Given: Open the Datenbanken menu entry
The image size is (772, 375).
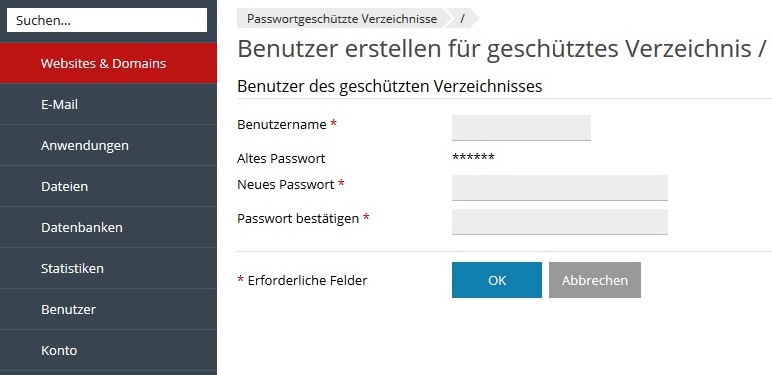Looking at the screenshot, I should (x=108, y=227).
